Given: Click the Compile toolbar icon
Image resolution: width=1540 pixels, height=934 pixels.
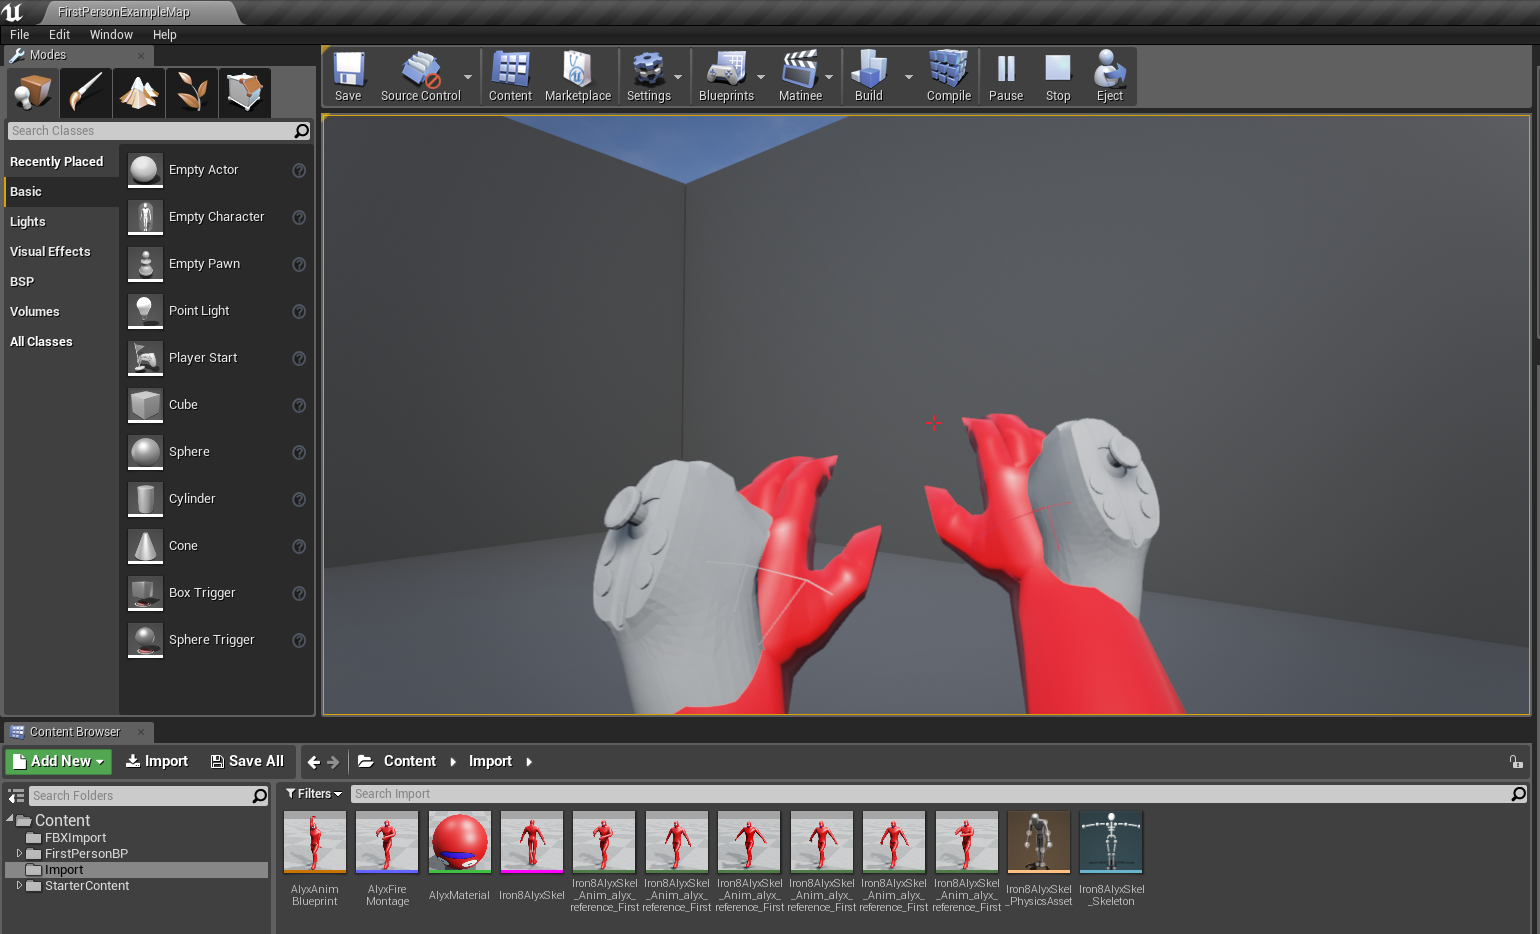Looking at the screenshot, I should [x=948, y=77].
